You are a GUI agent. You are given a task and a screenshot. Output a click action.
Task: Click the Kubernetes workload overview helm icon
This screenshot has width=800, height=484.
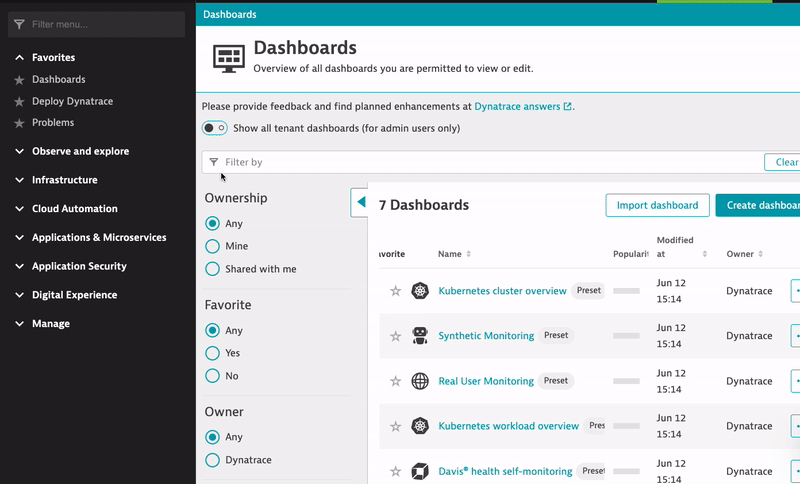[x=420, y=426]
